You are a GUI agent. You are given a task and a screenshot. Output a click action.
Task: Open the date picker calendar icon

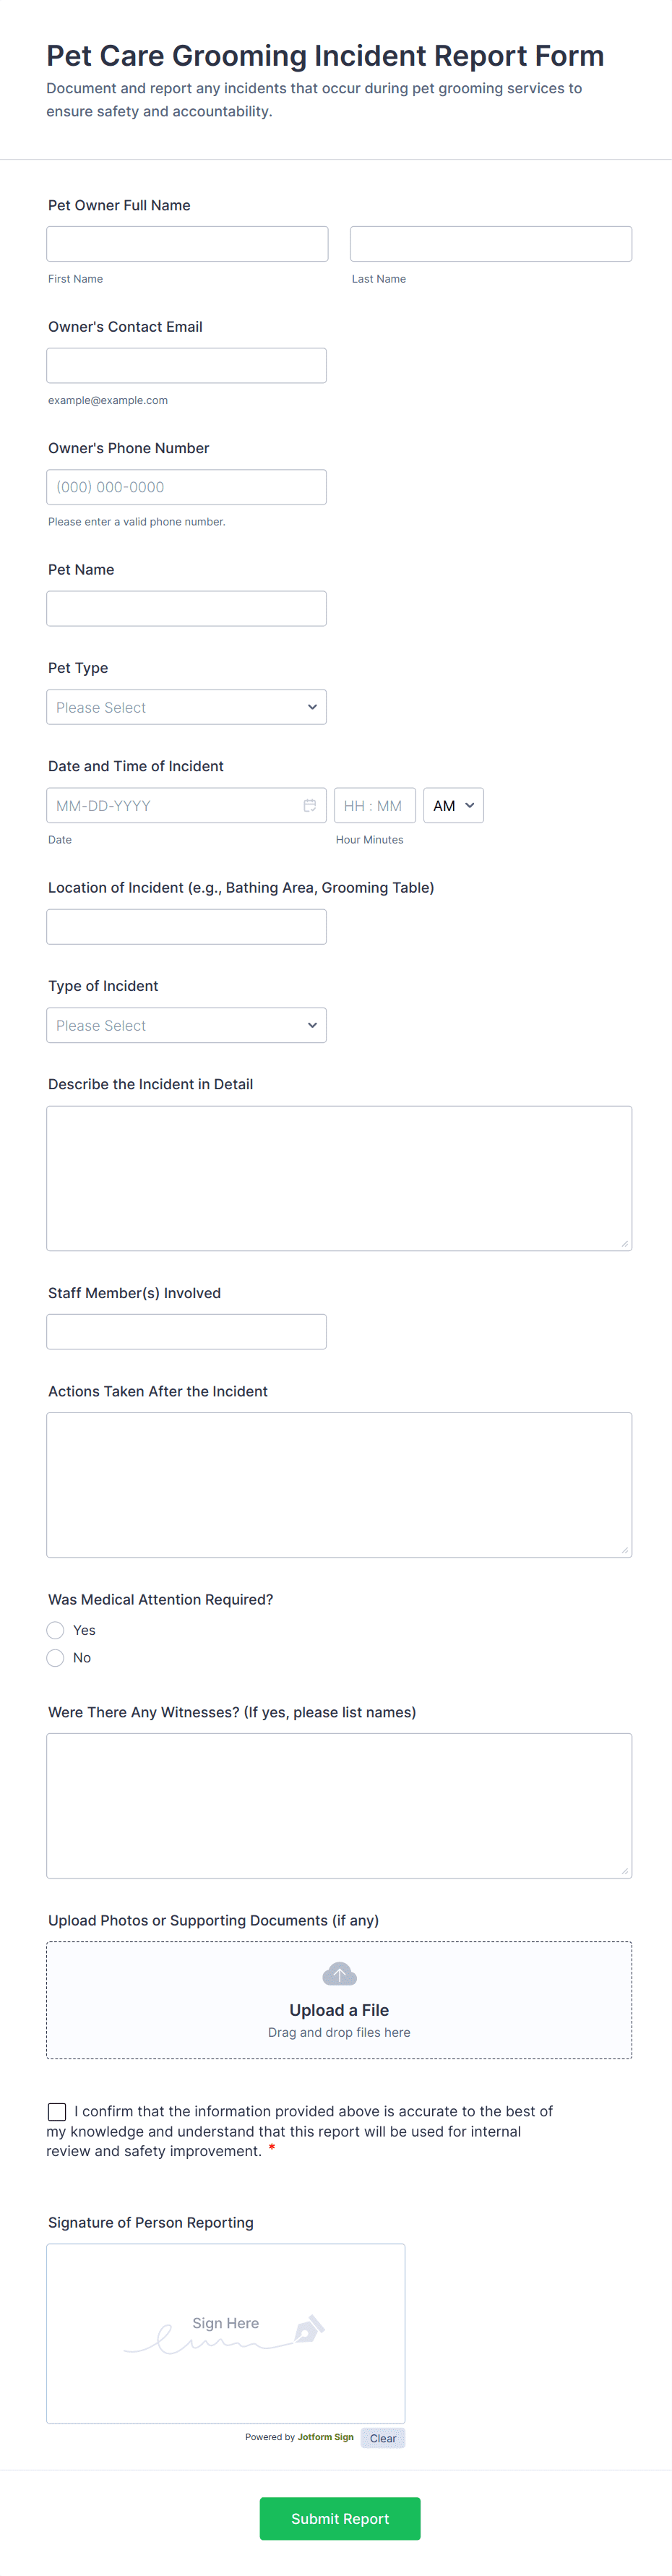310,805
